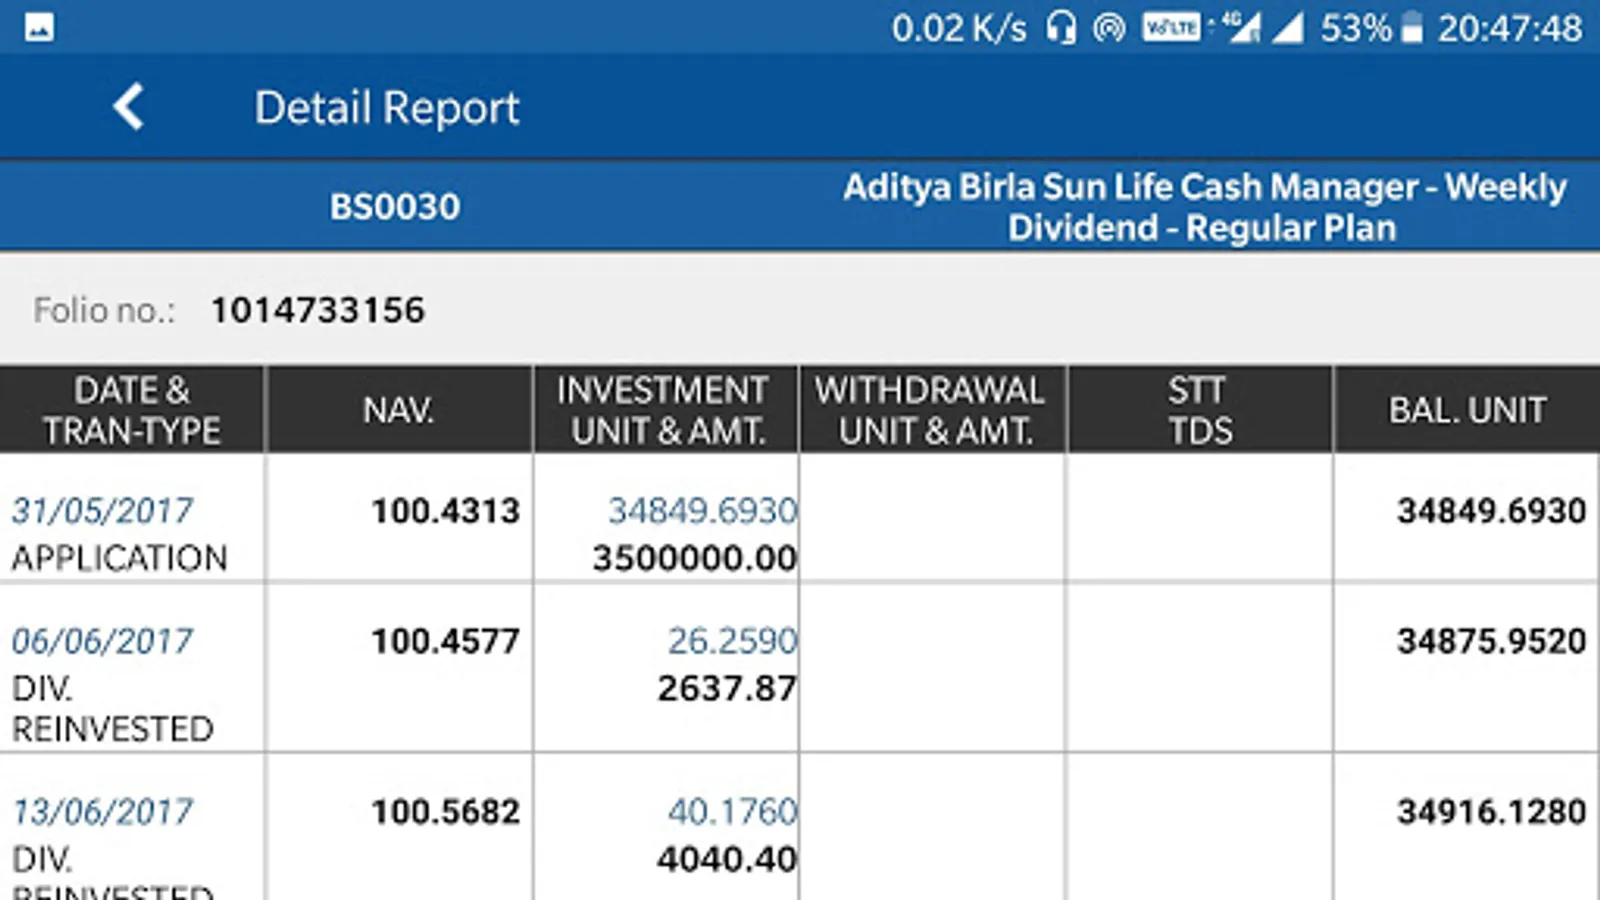Open the 31/05/2017 transaction date
Screen dimensions: 1600x900
102,511
